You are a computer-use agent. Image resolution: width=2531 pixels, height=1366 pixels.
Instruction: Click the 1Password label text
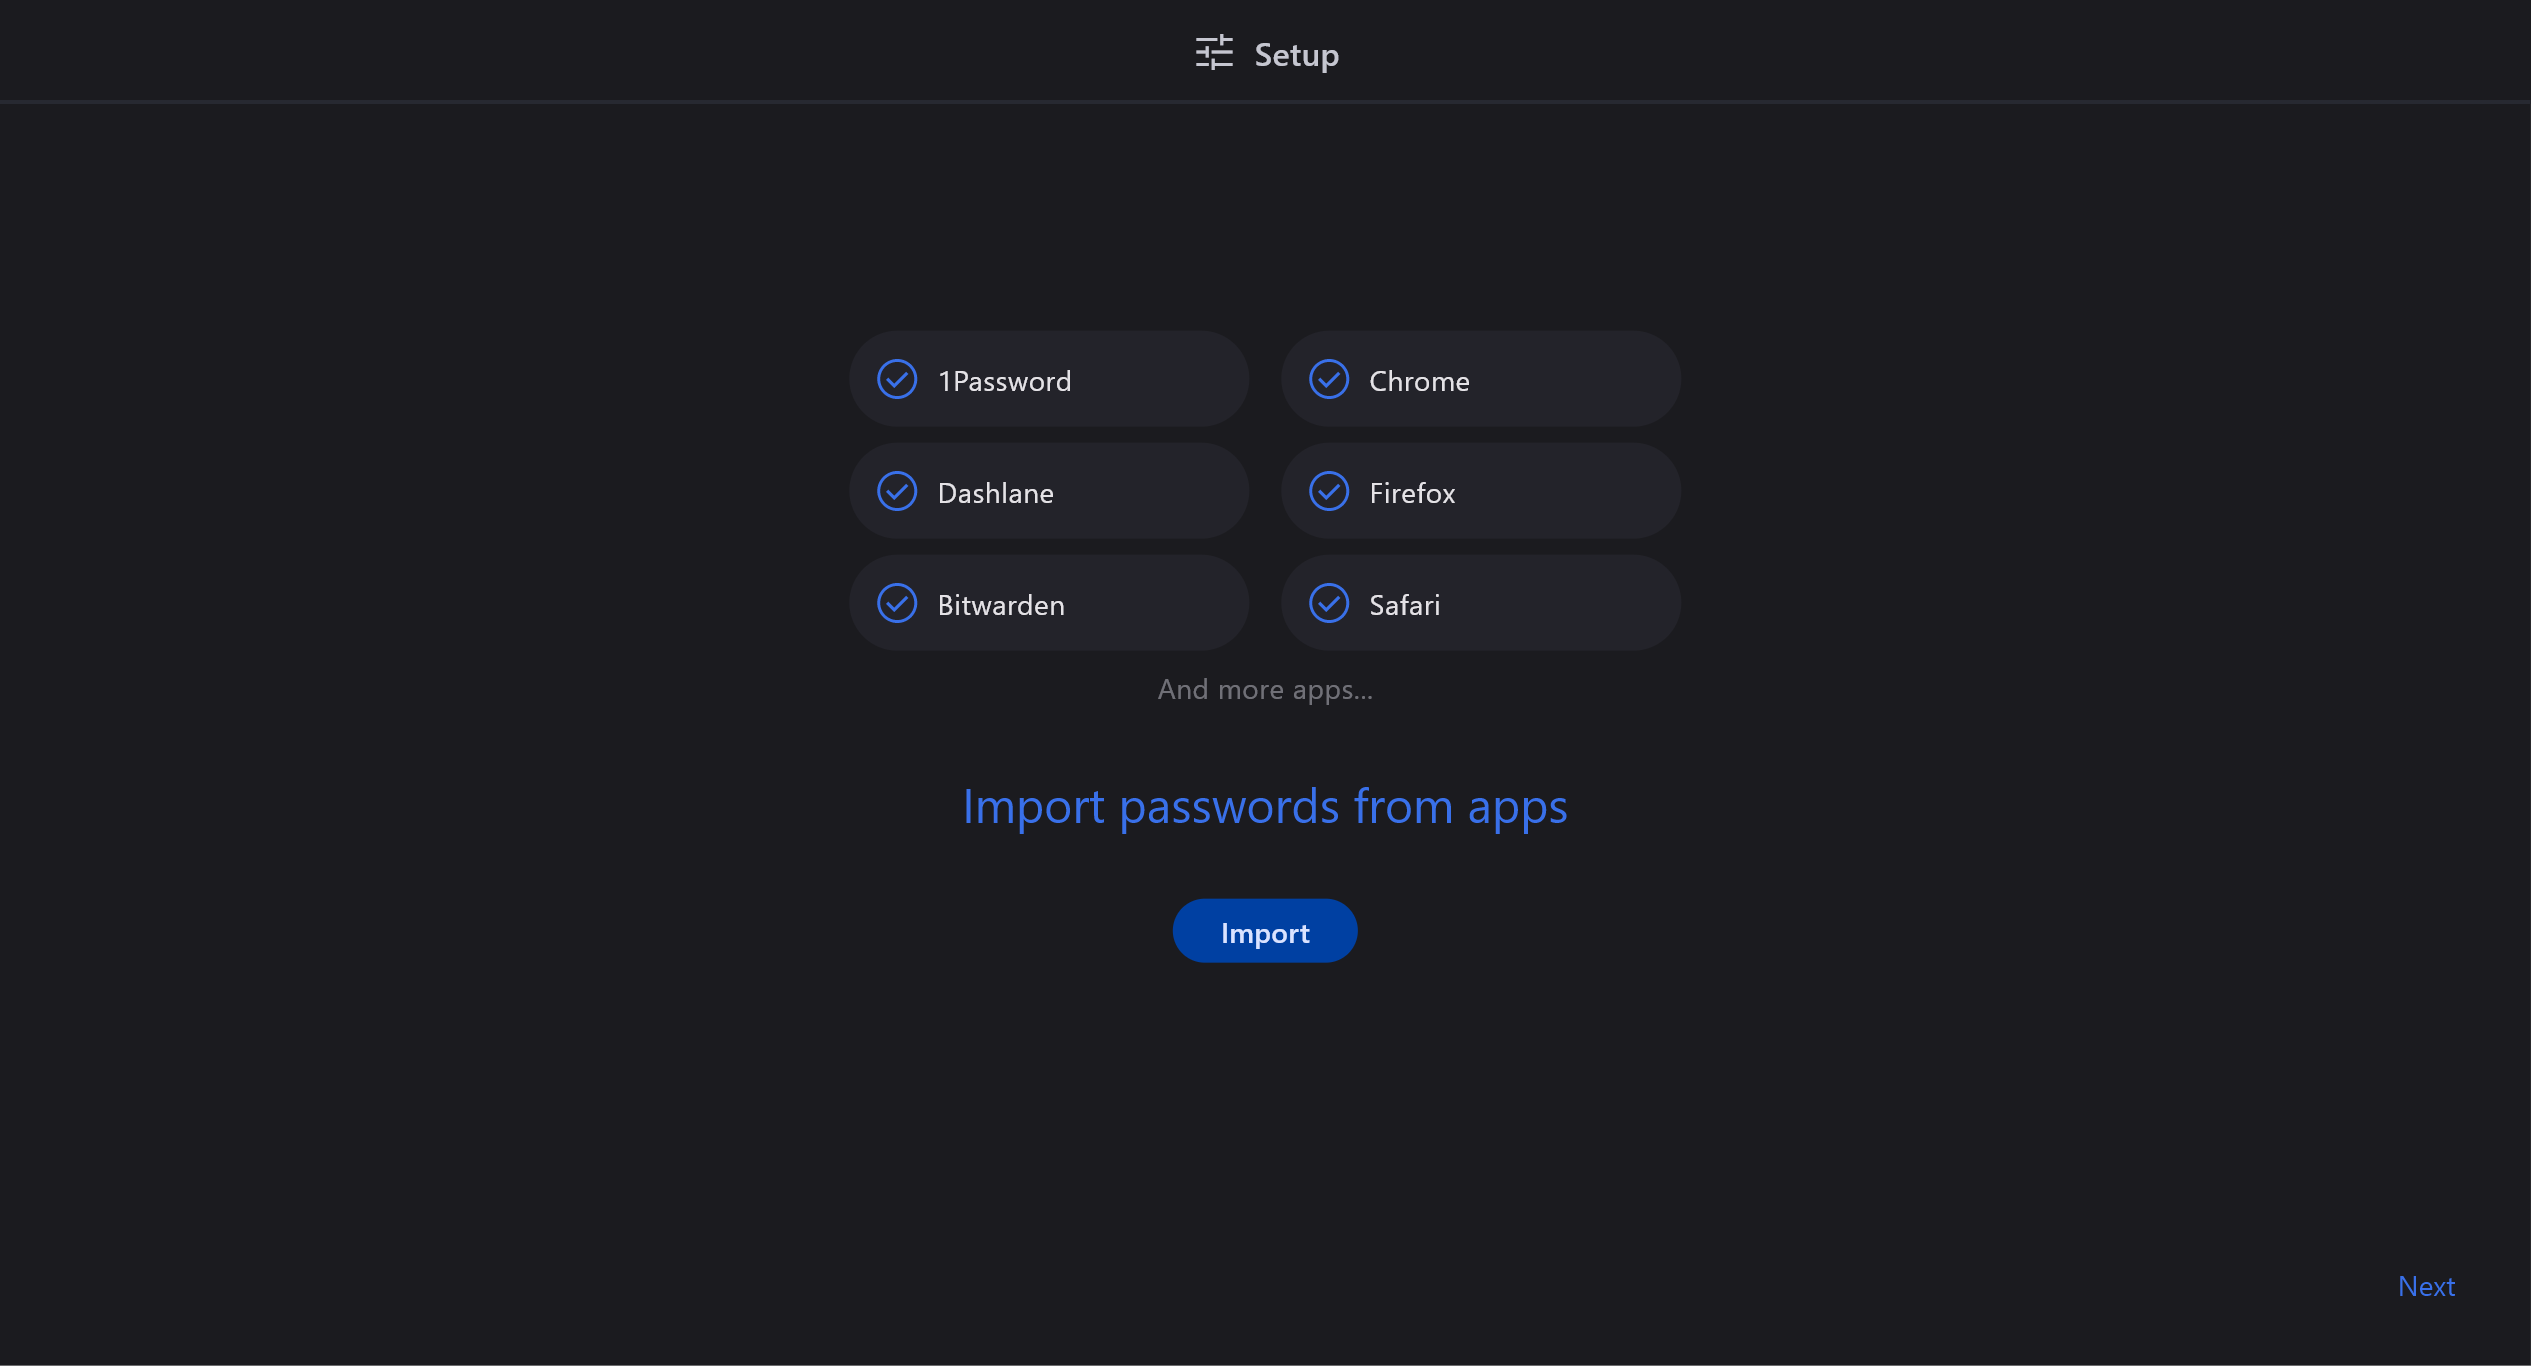point(1004,381)
